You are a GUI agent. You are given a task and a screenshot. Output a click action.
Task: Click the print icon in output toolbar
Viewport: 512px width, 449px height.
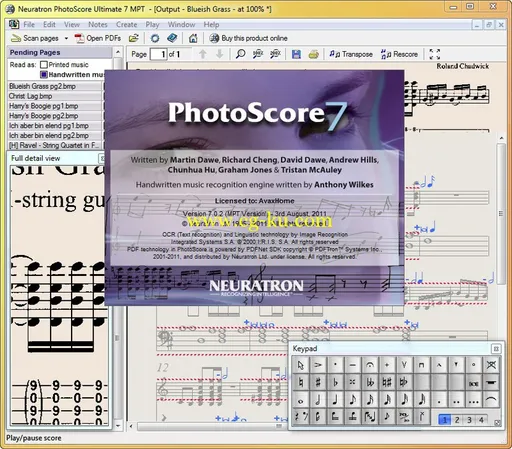click(x=313, y=54)
